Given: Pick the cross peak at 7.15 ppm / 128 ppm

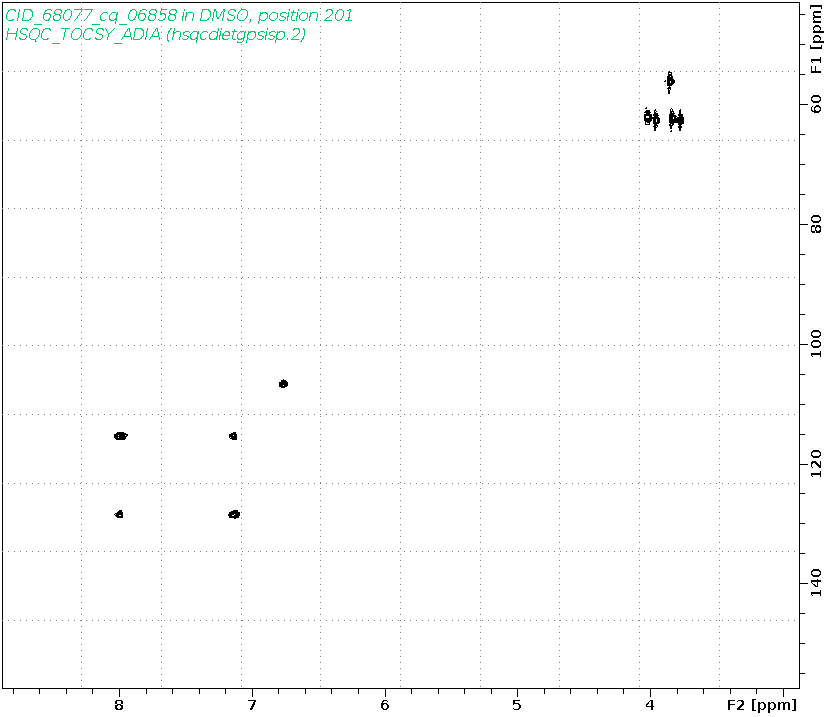Looking at the screenshot, I should [x=234, y=514].
